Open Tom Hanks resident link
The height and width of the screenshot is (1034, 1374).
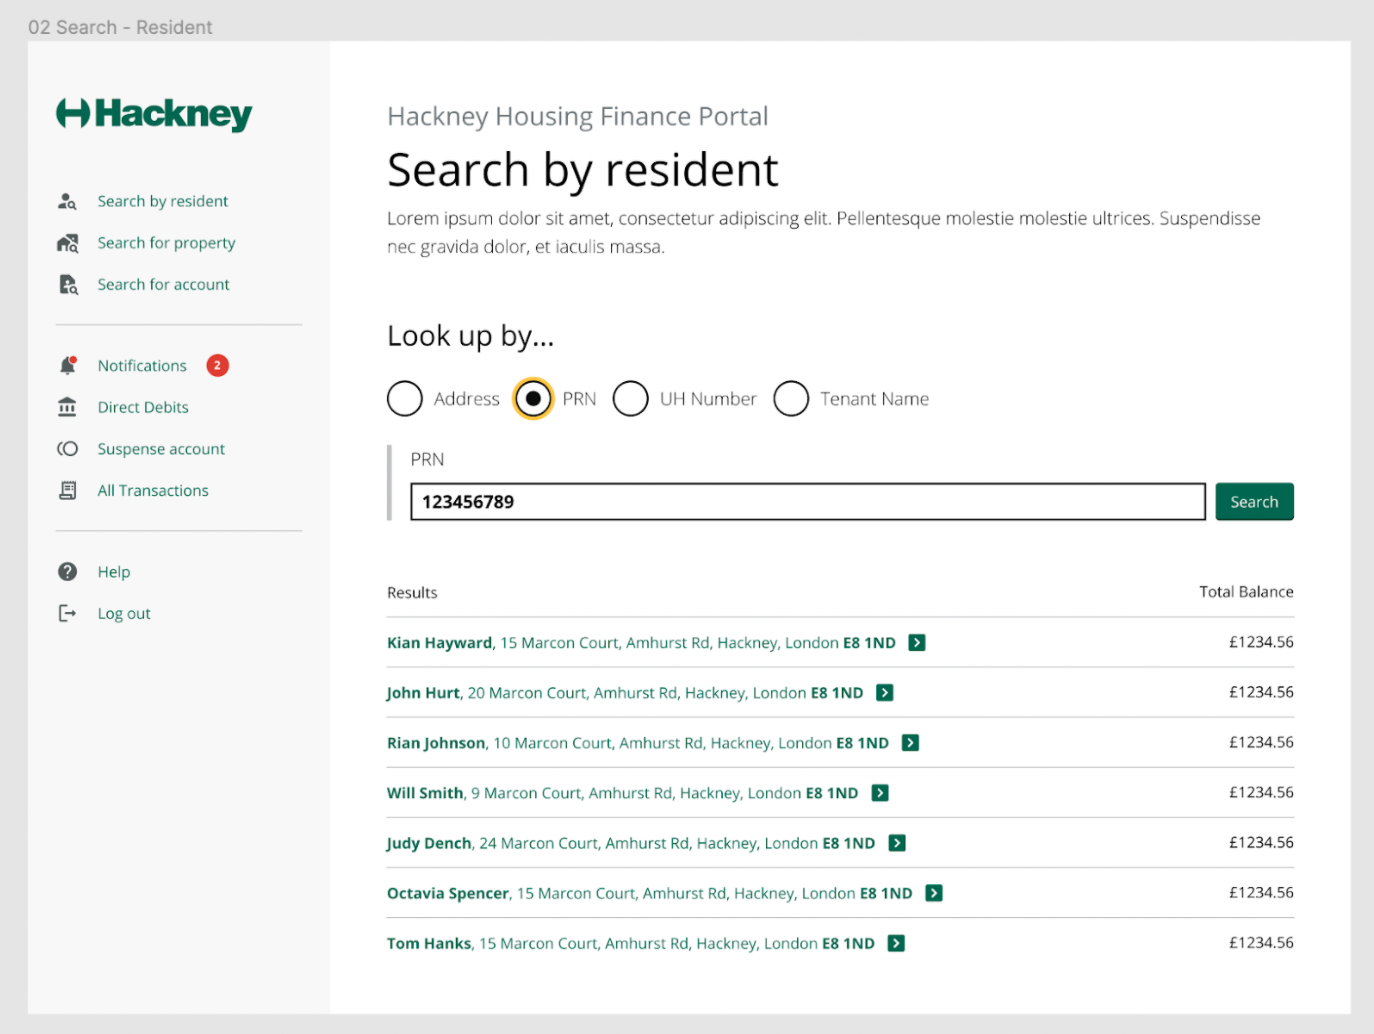point(631,943)
